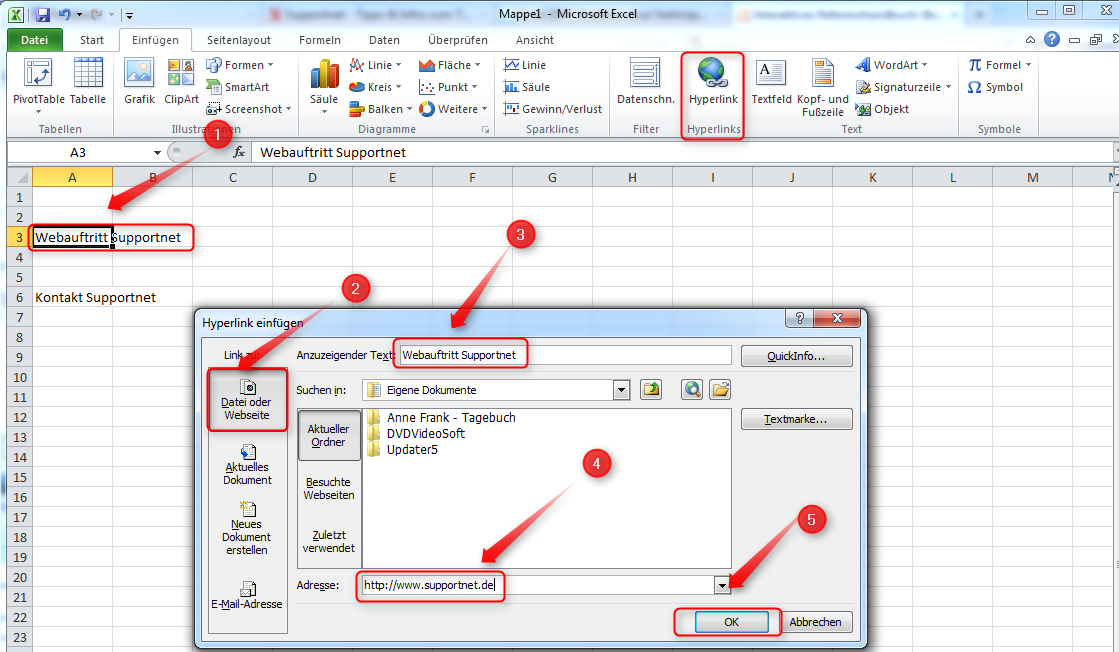The image size is (1119, 652).
Task: Select the Updater5 folder
Action: tap(402, 449)
